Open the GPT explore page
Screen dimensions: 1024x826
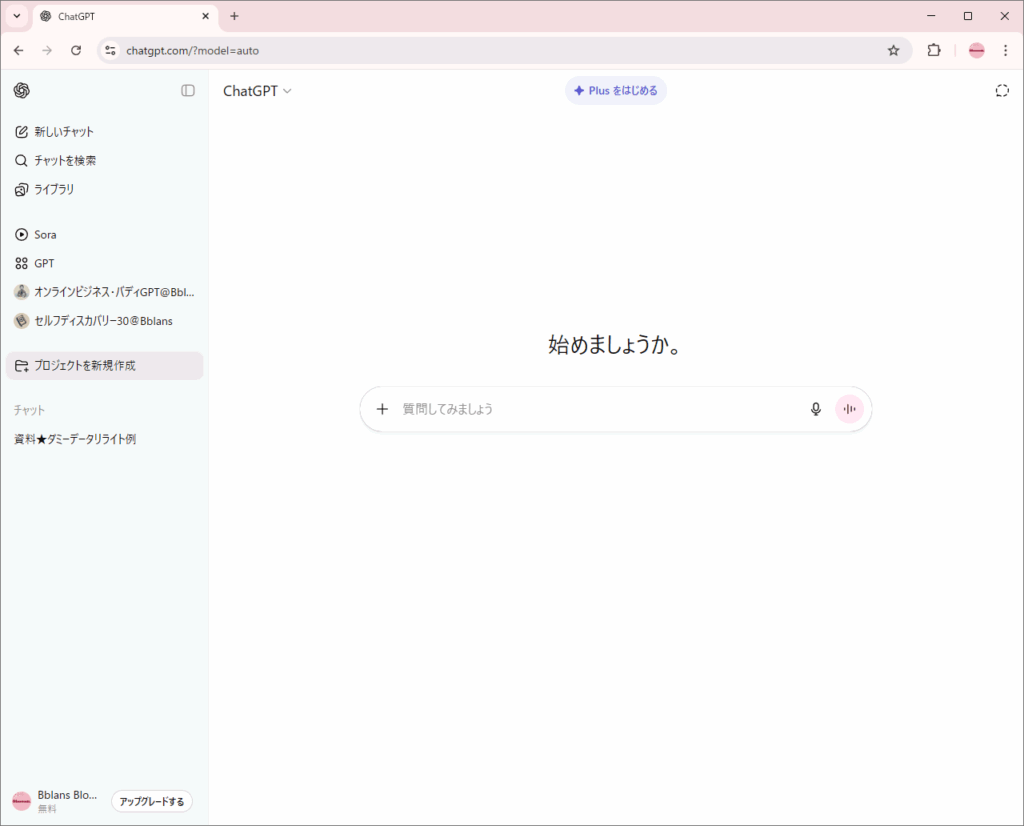pyautogui.click(x=44, y=264)
